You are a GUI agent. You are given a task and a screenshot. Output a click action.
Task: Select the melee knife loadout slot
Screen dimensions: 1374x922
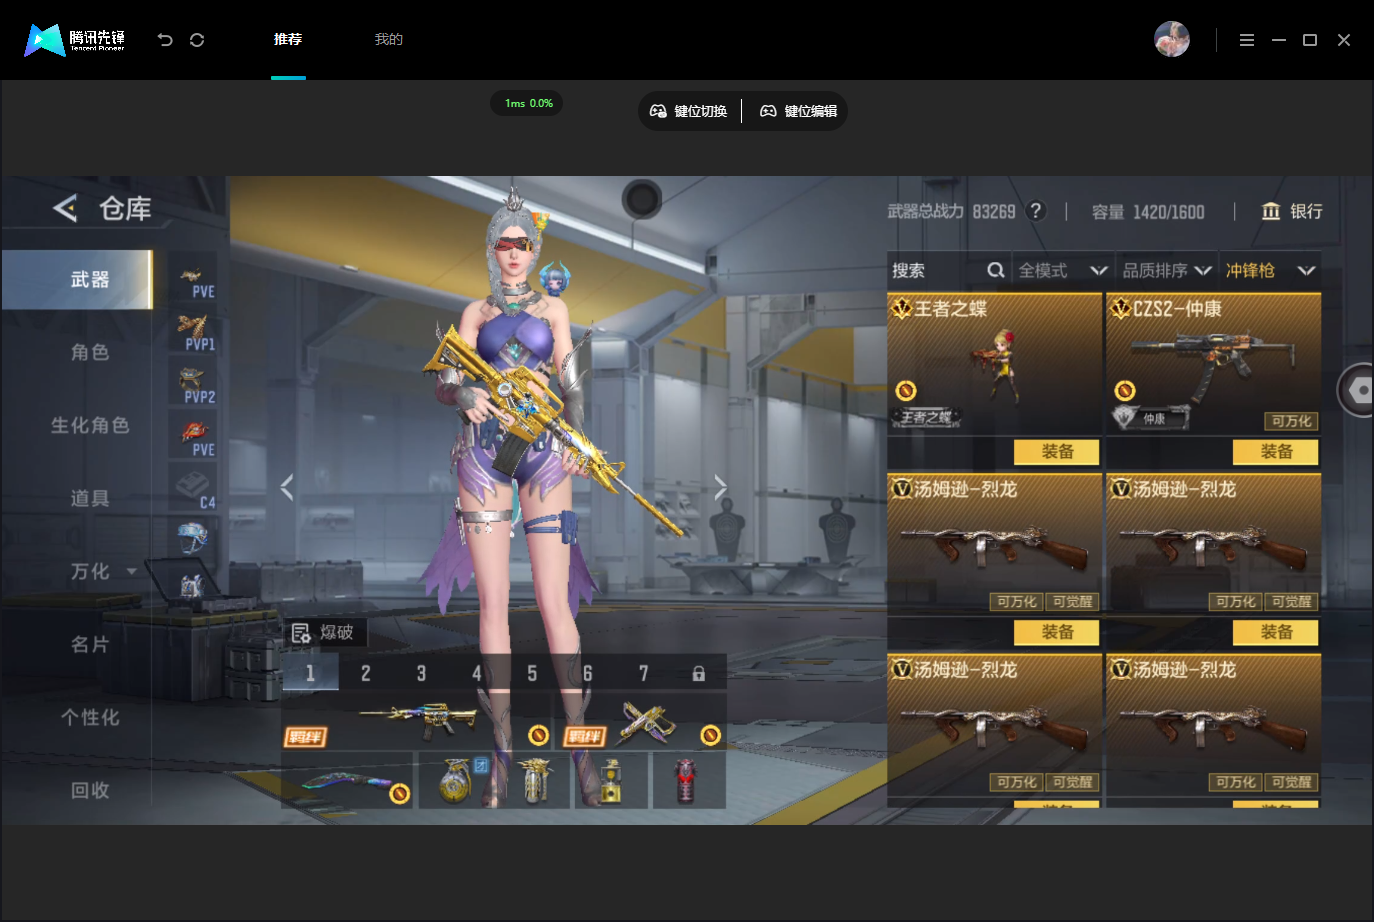[x=348, y=780]
